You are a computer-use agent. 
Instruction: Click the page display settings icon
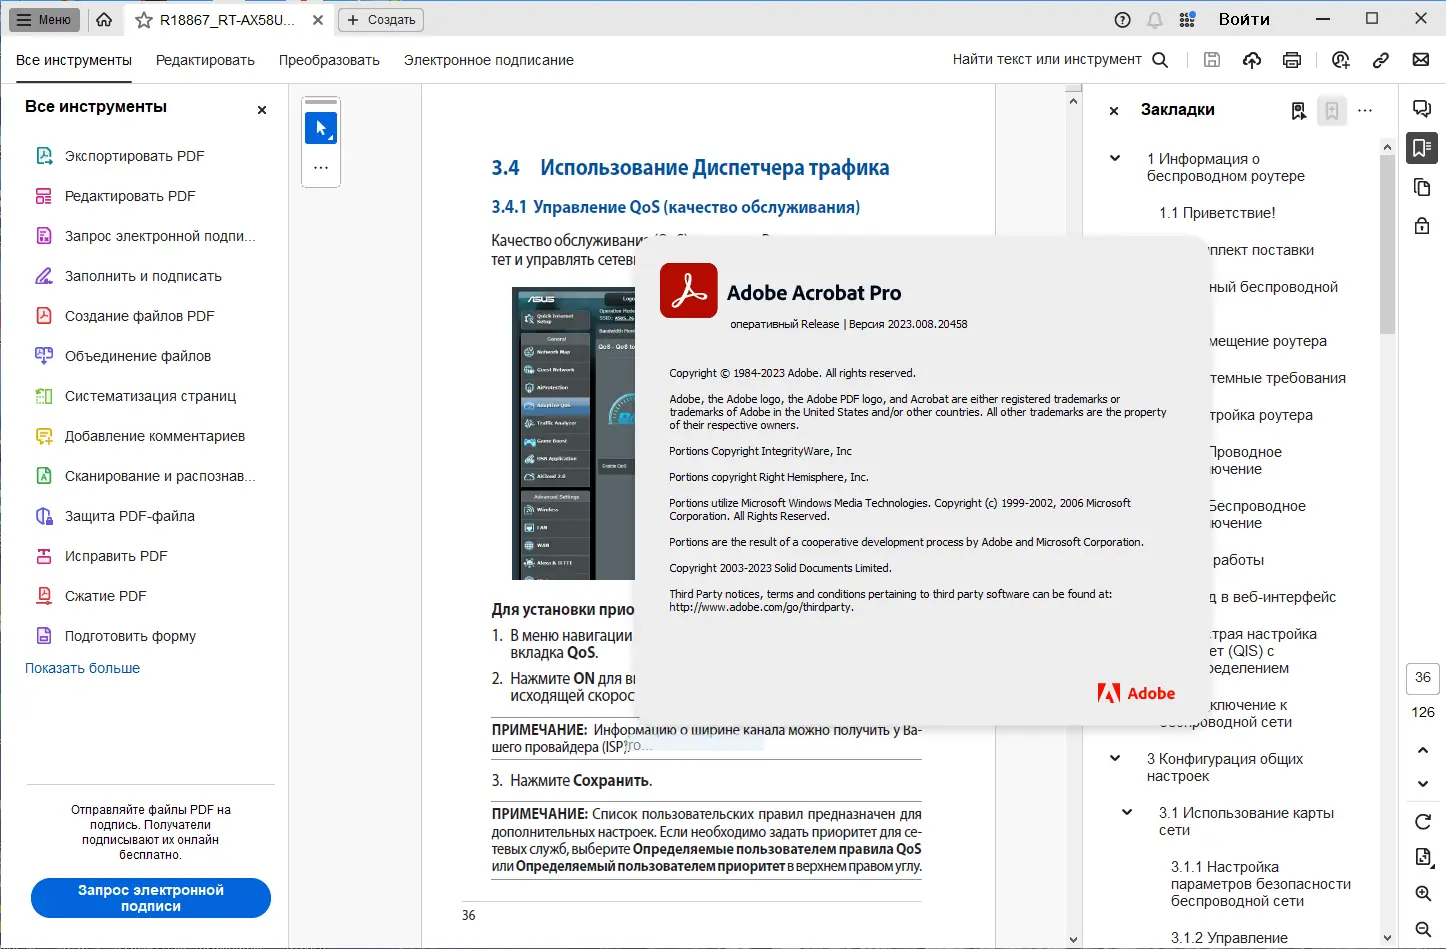1423,857
